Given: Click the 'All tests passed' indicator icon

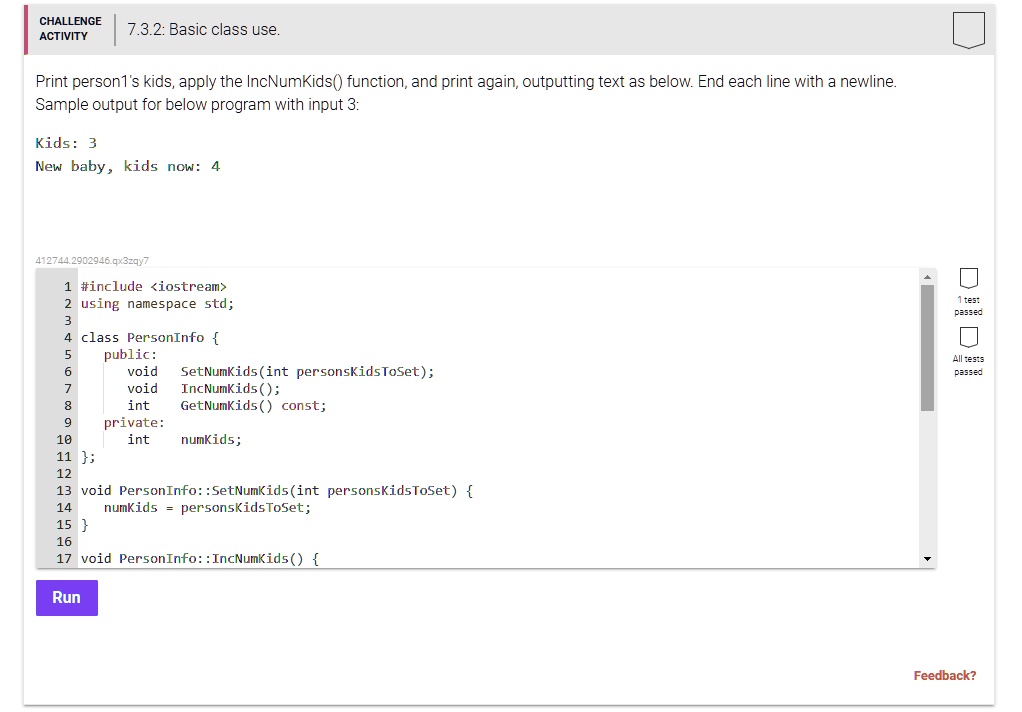Looking at the screenshot, I should pos(967,336).
